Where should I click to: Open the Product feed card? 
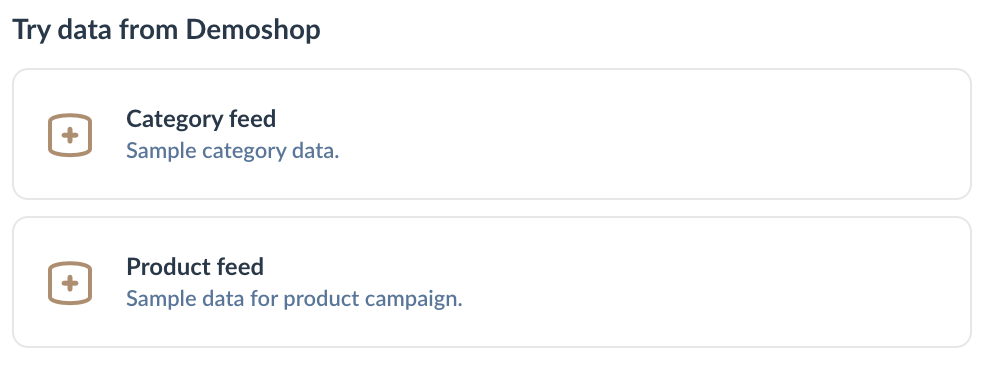click(x=492, y=282)
